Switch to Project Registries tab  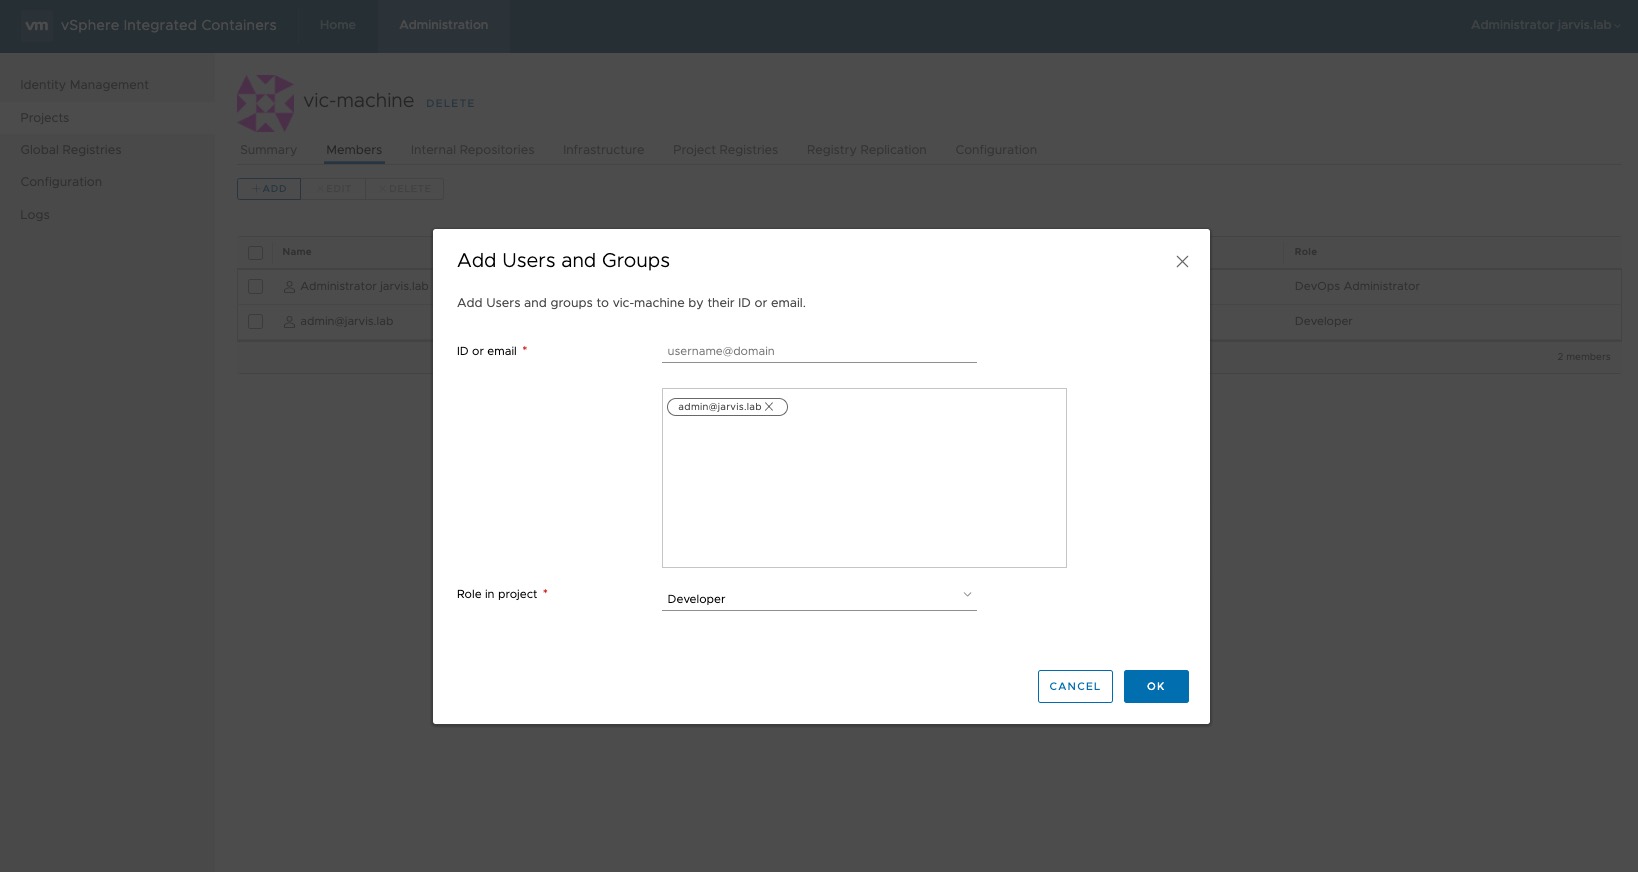click(x=725, y=150)
